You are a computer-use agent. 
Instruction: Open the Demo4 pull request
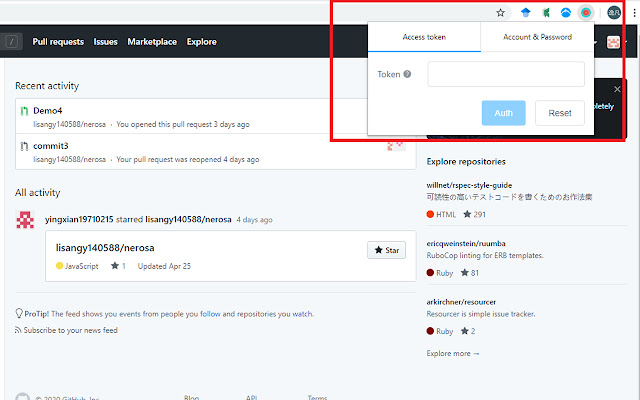tap(48, 111)
